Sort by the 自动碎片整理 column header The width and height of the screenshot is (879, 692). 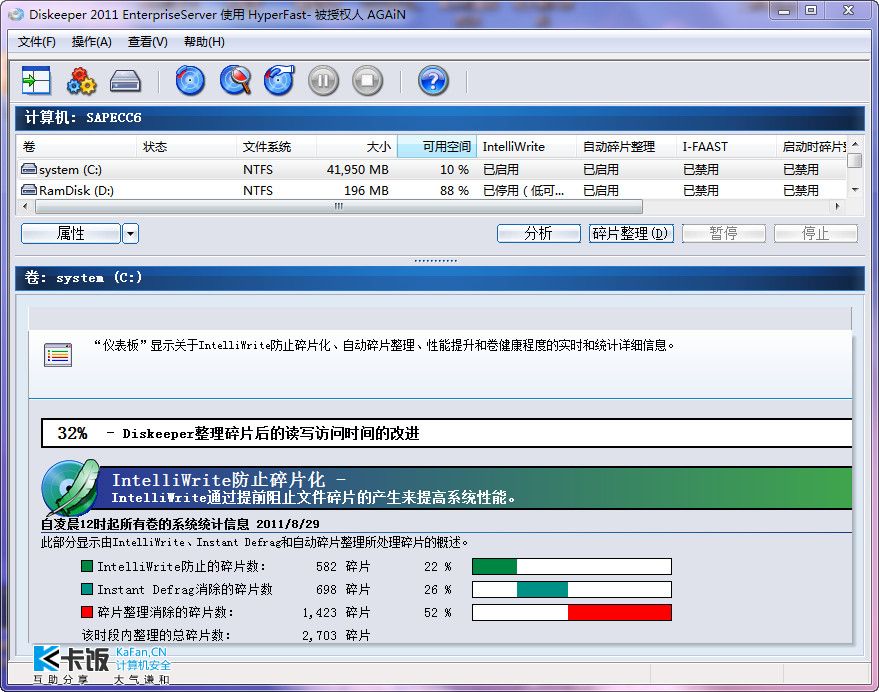626,147
